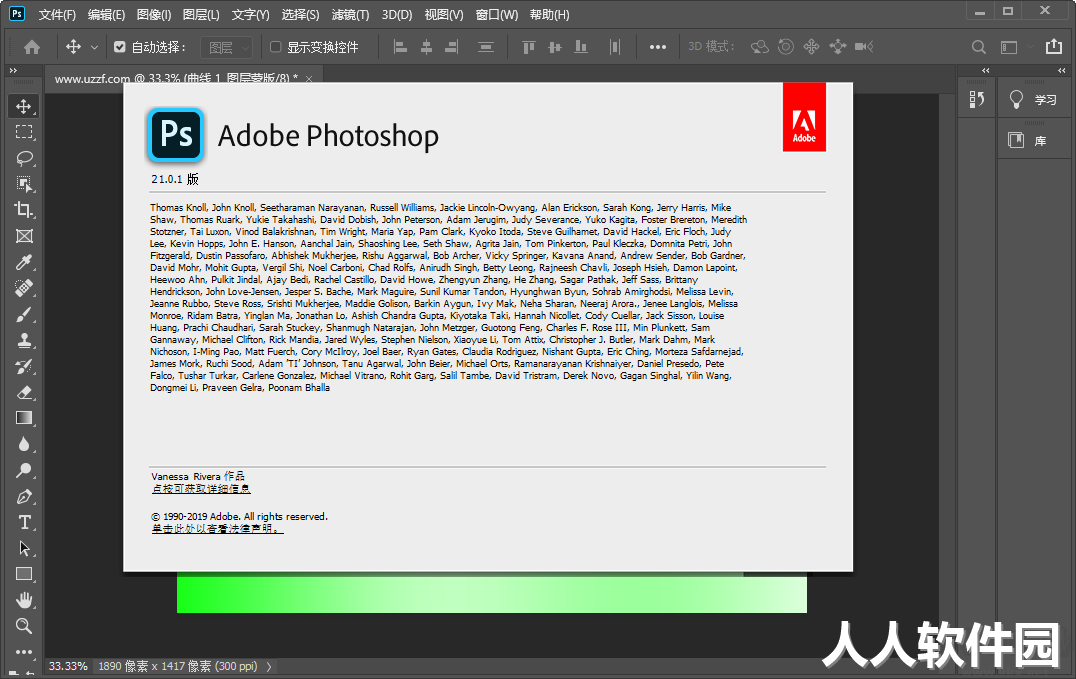Open the search magnifier in options bar
1076x679 pixels.
pos(979,47)
